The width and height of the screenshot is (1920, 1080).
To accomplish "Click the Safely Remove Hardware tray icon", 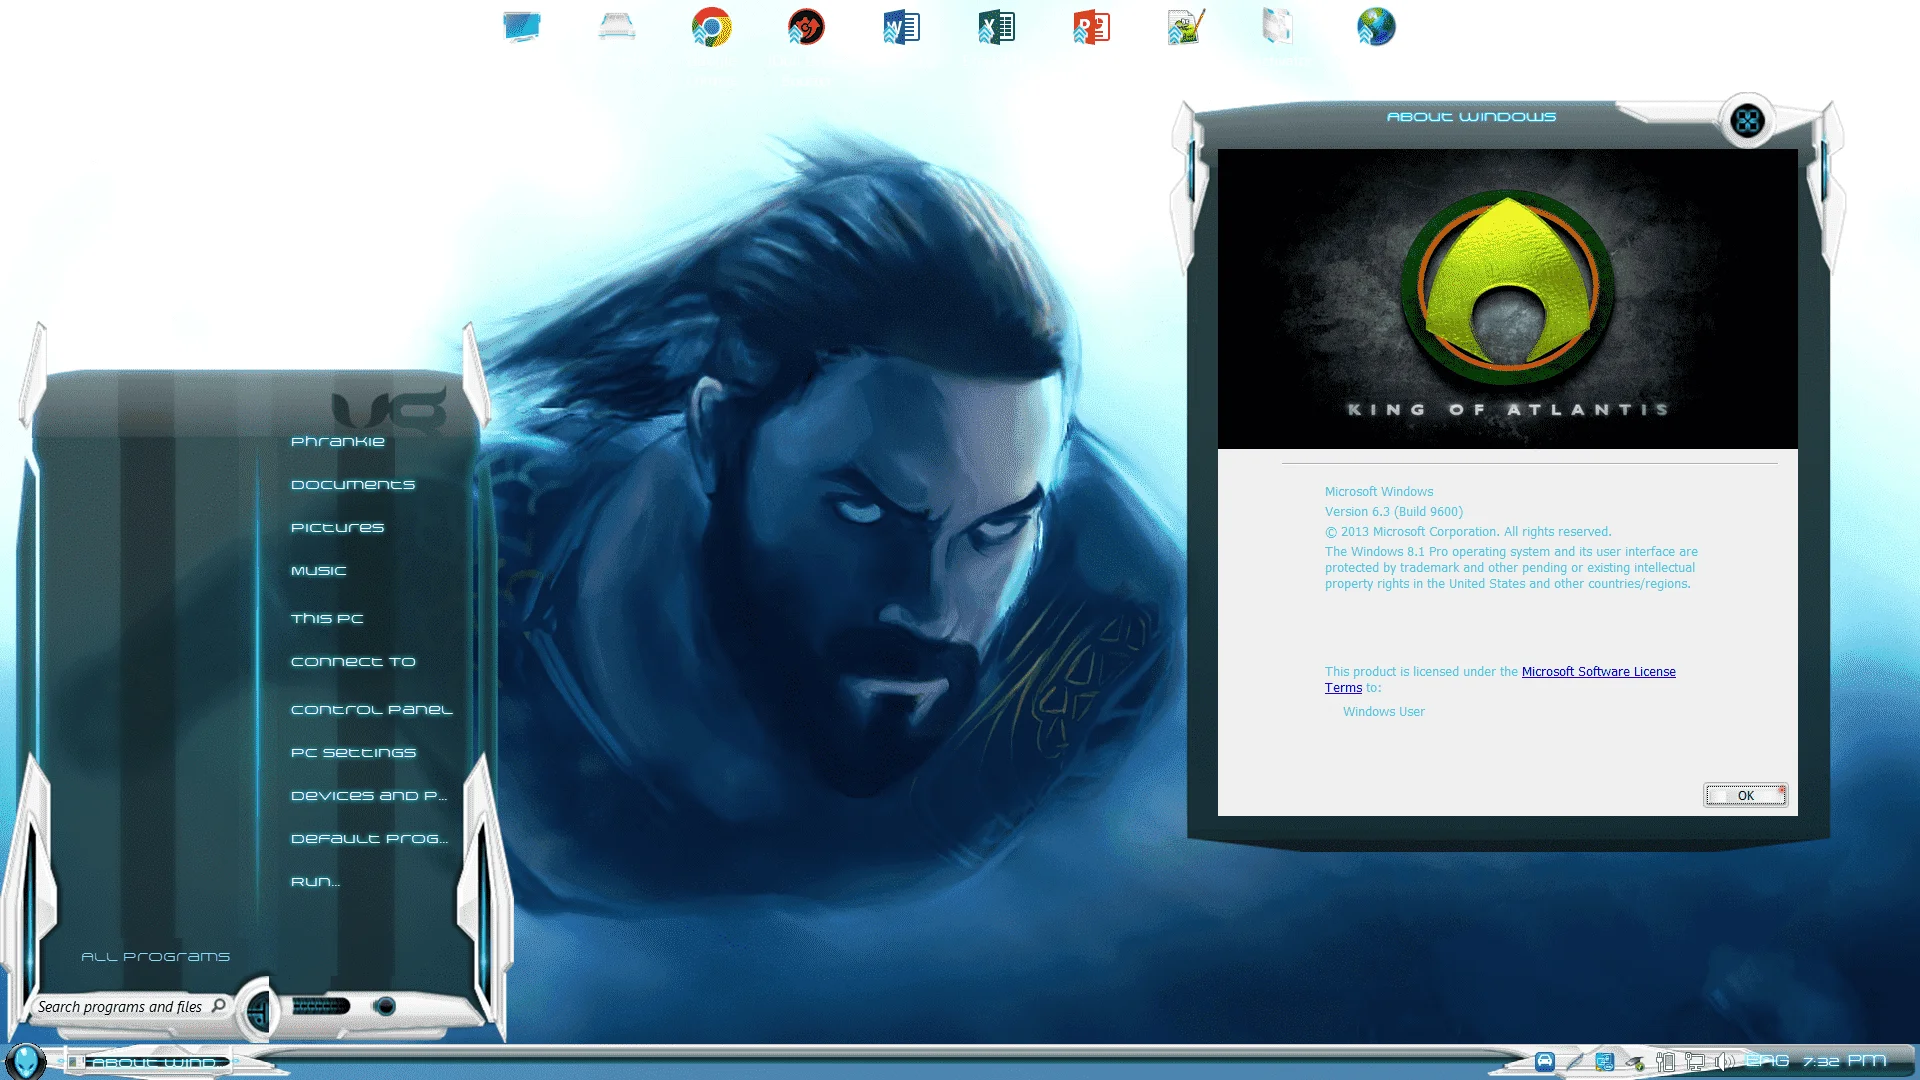I will point(1635,1061).
